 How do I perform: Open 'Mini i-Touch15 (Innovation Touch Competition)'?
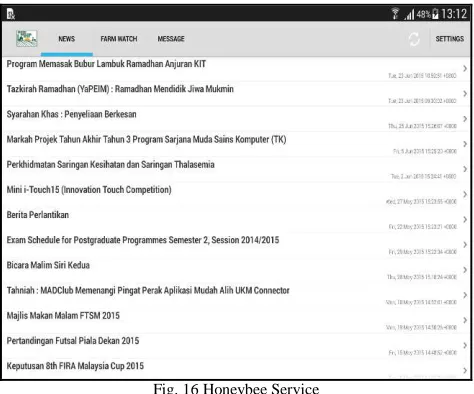click(x=89, y=190)
